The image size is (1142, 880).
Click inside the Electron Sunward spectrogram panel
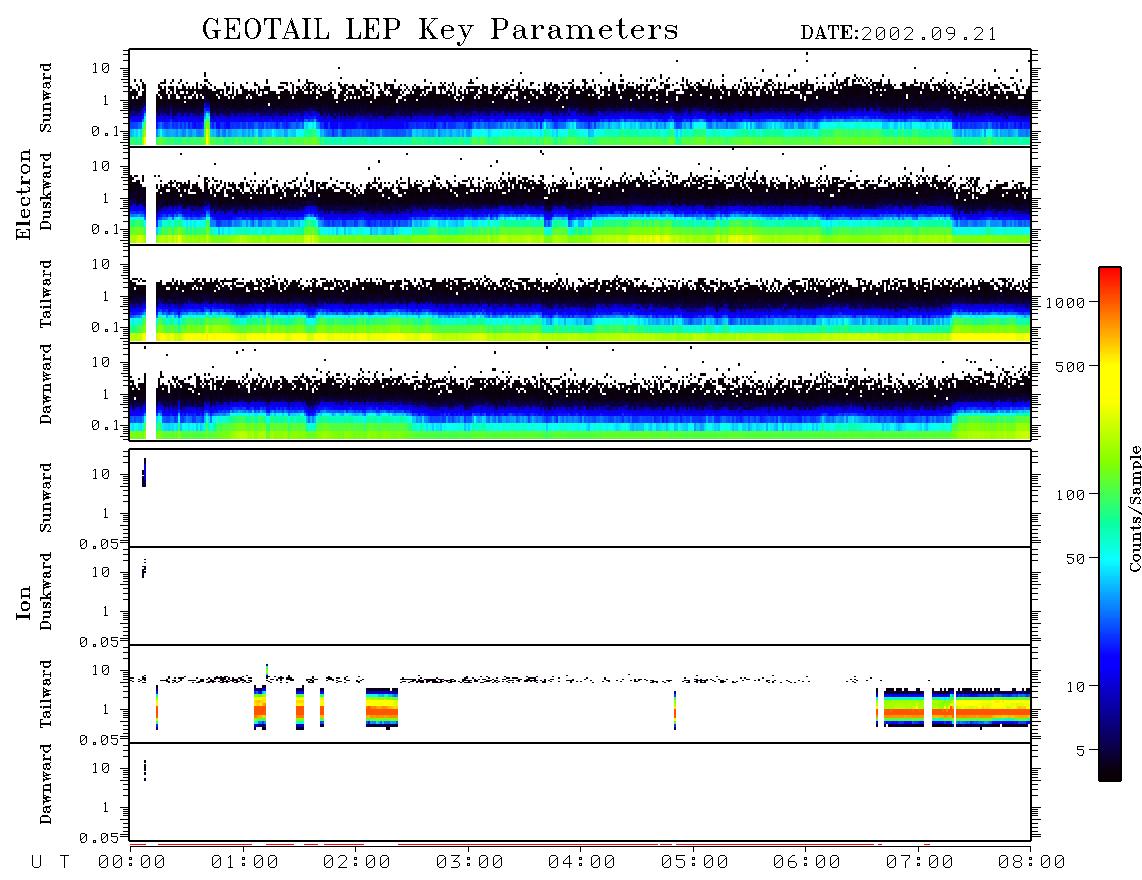click(x=580, y=98)
